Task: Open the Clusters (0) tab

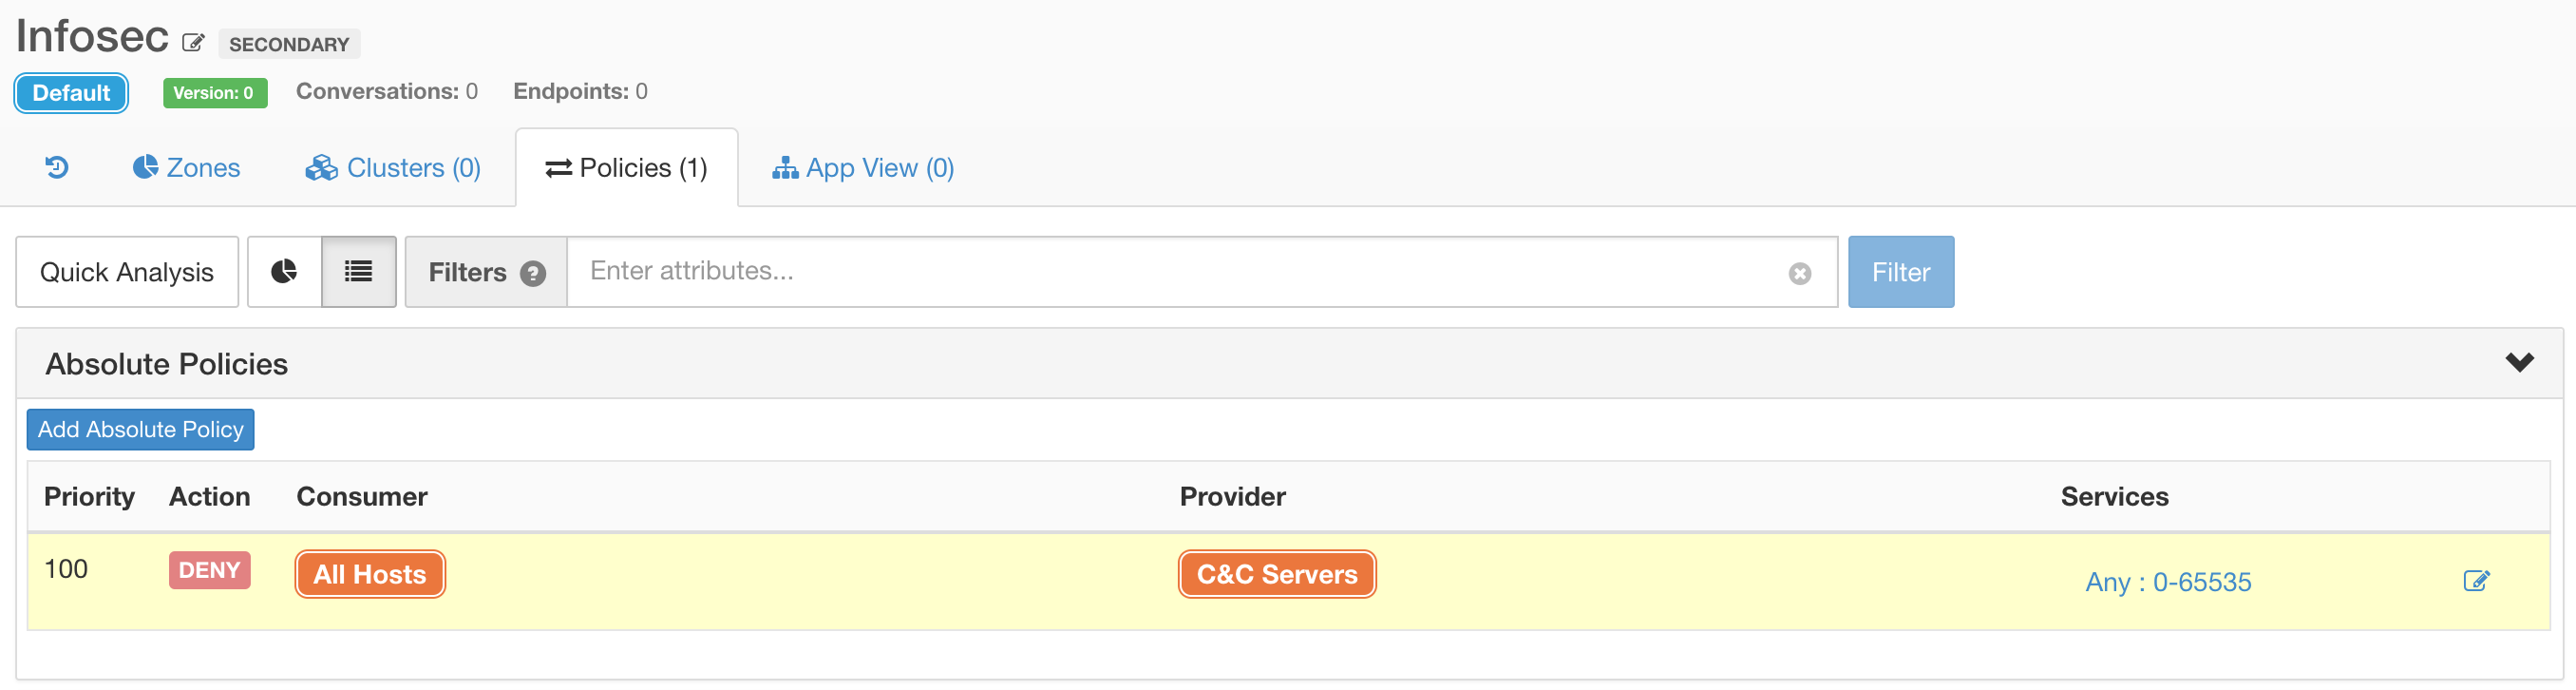Action: click(x=393, y=168)
